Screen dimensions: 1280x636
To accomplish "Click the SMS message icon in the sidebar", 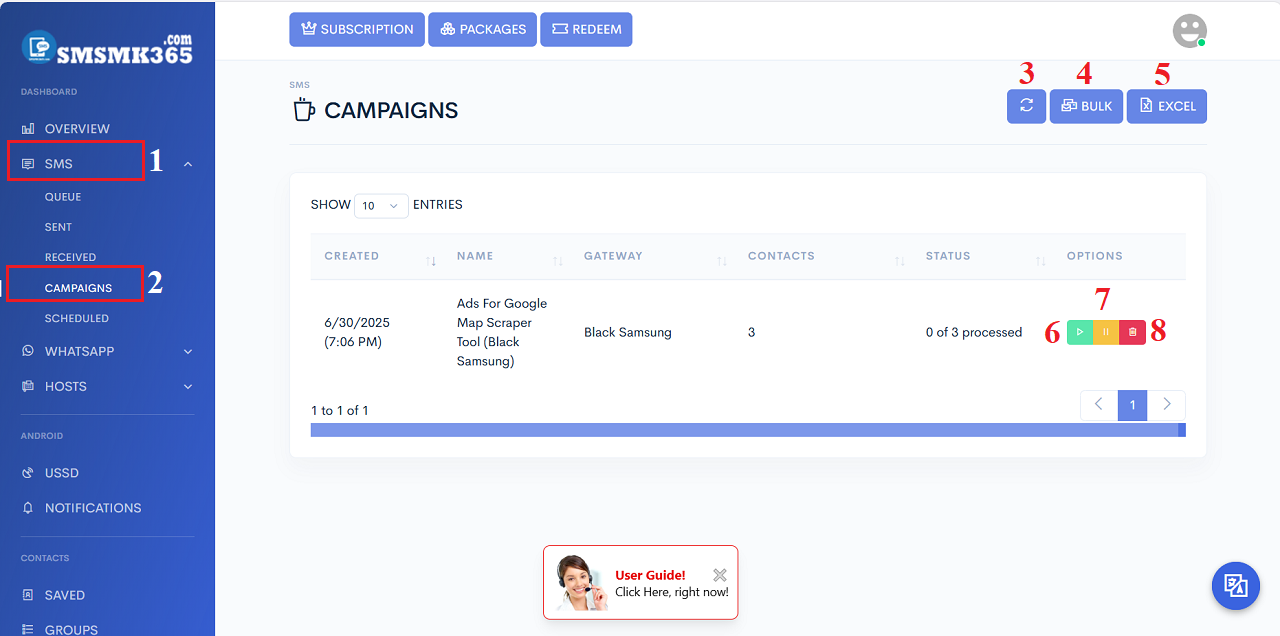I will pos(28,164).
